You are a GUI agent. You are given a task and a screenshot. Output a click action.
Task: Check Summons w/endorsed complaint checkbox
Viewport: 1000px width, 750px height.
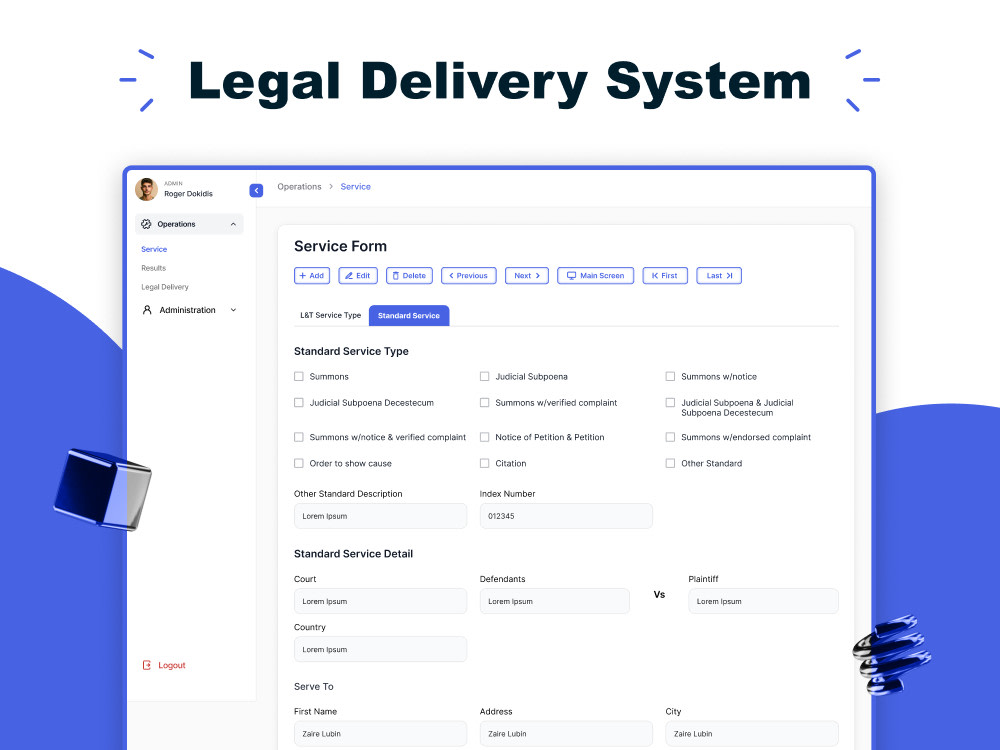(x=670, y=437)
